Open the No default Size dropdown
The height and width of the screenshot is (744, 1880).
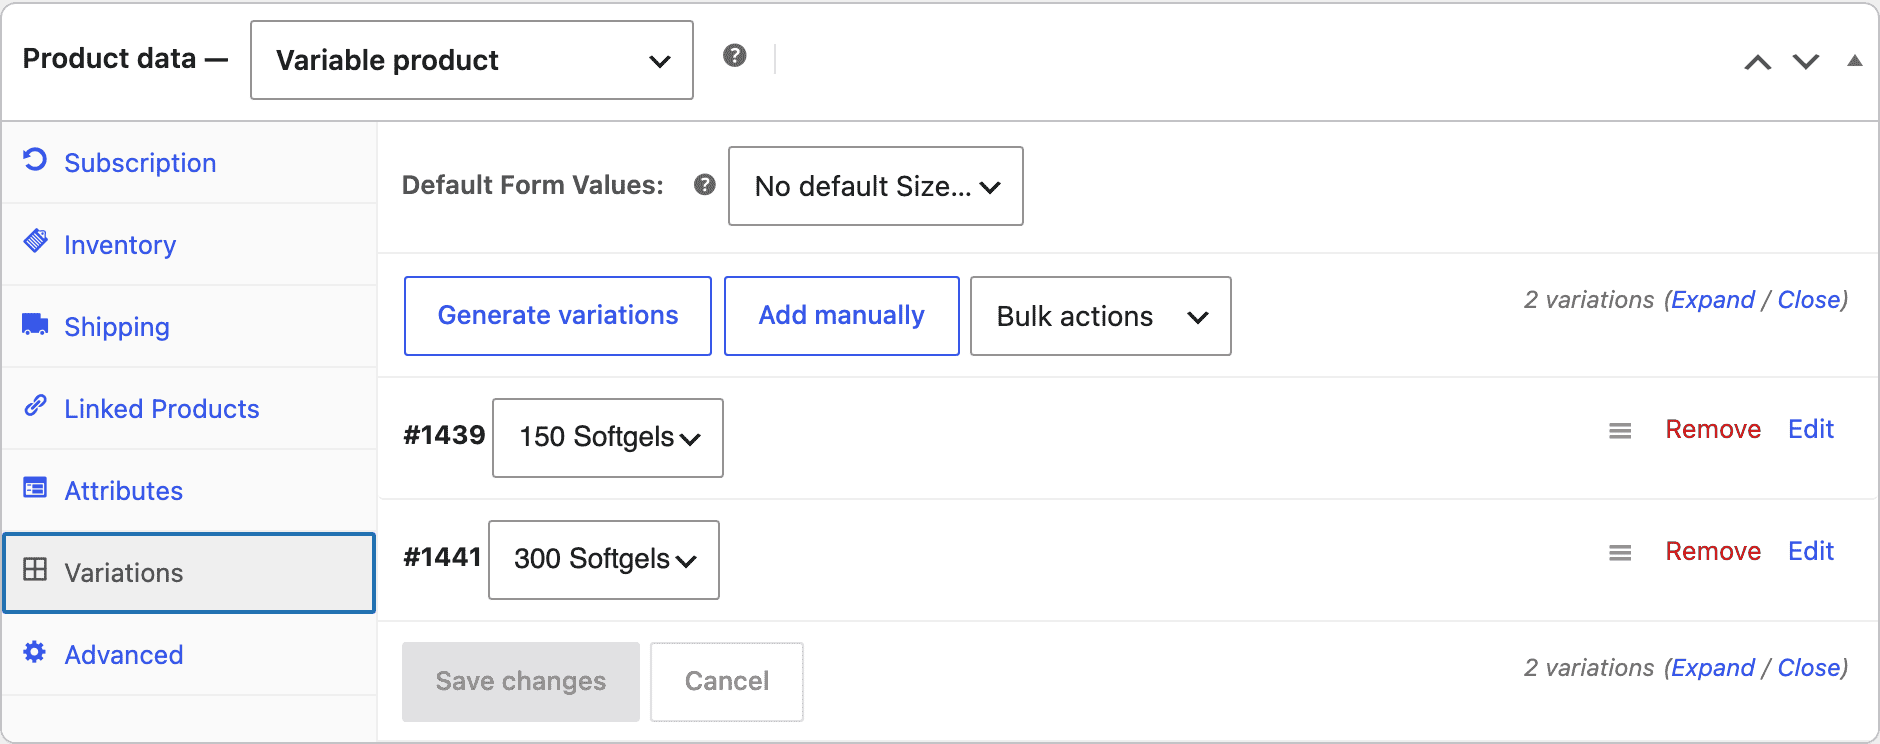tap(876, 186)
